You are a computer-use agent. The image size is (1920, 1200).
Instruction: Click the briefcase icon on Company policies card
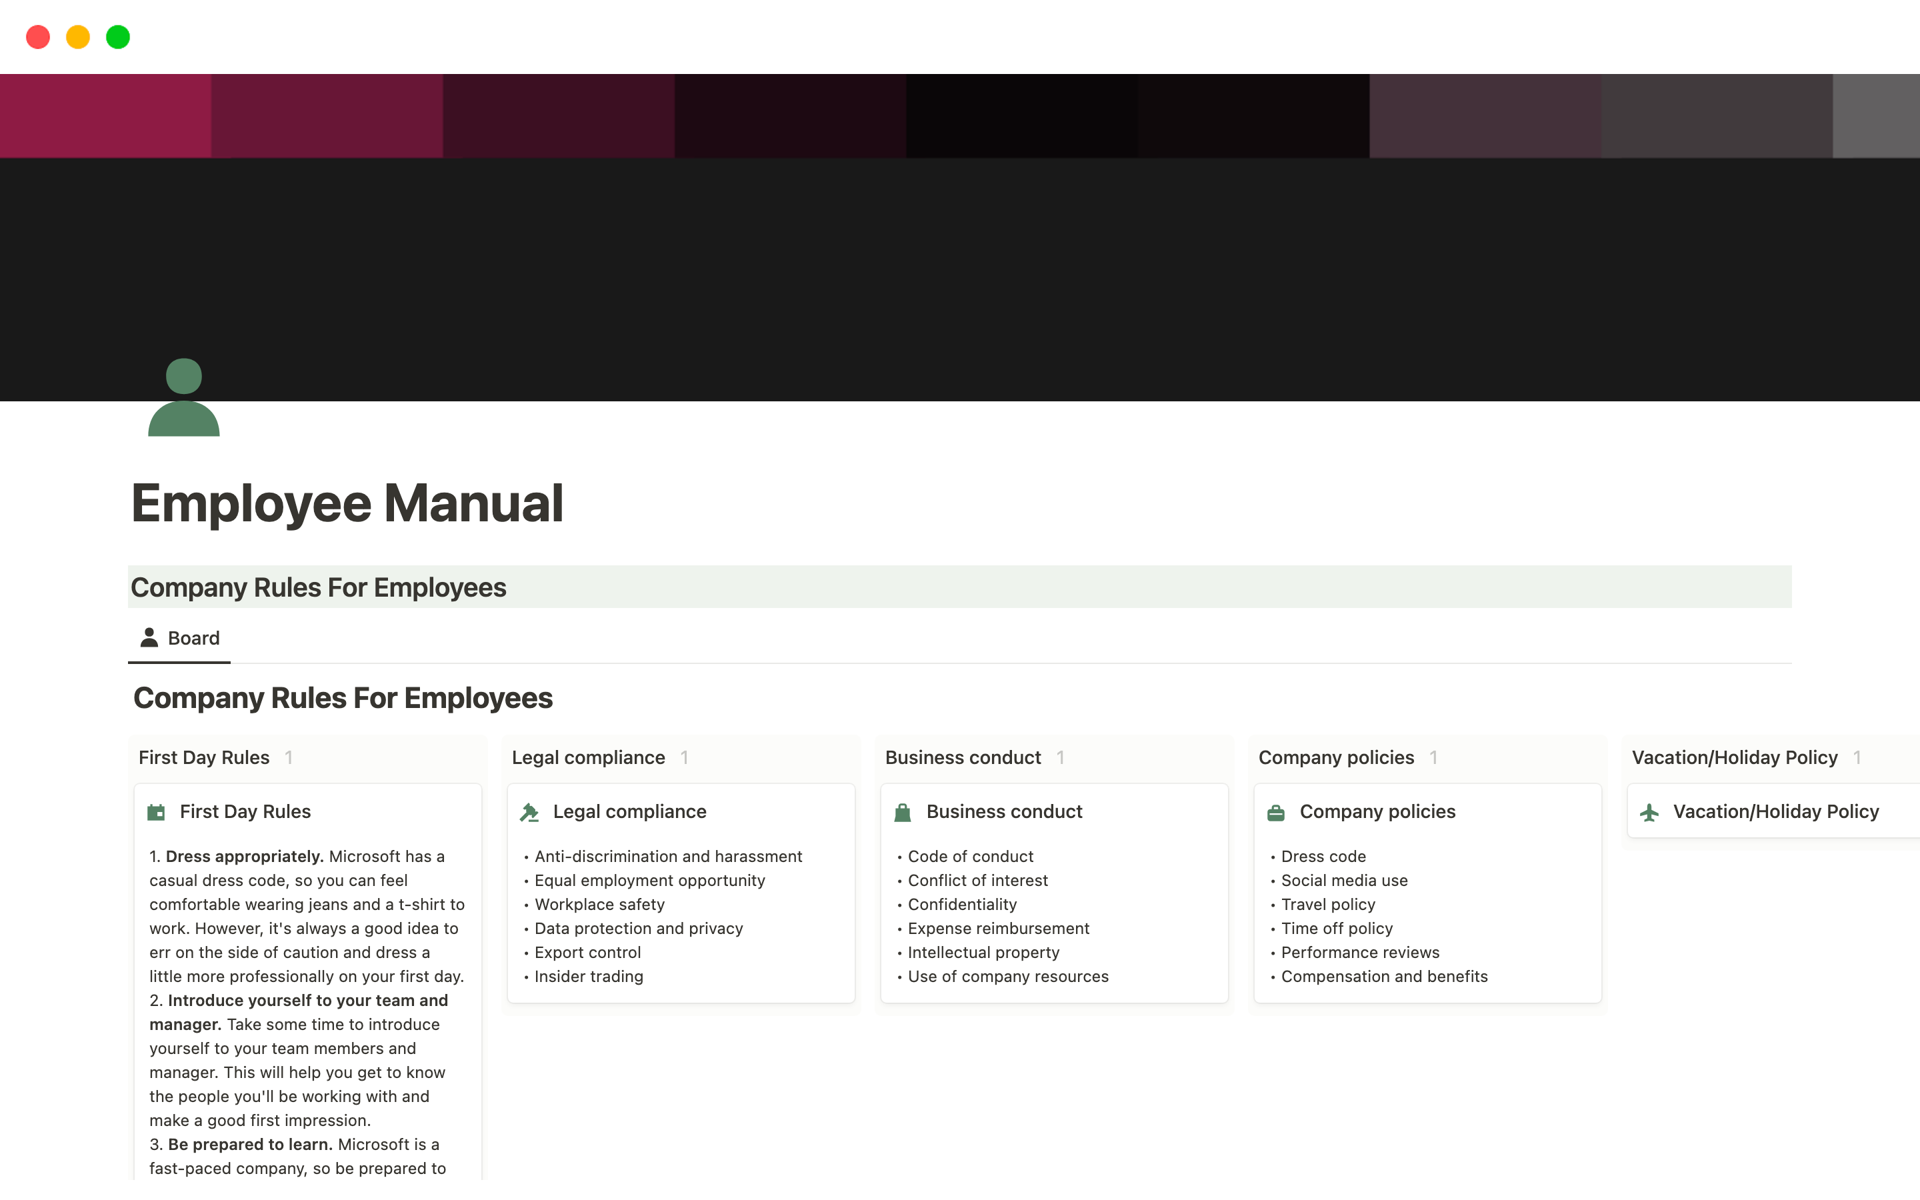tap(1275, 812)
